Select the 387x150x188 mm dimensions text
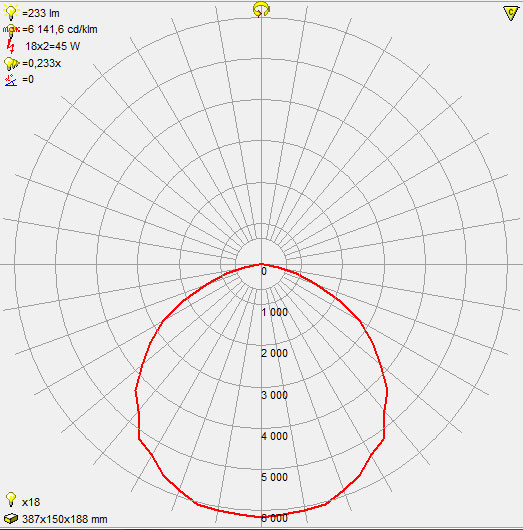 pos(65,519)
